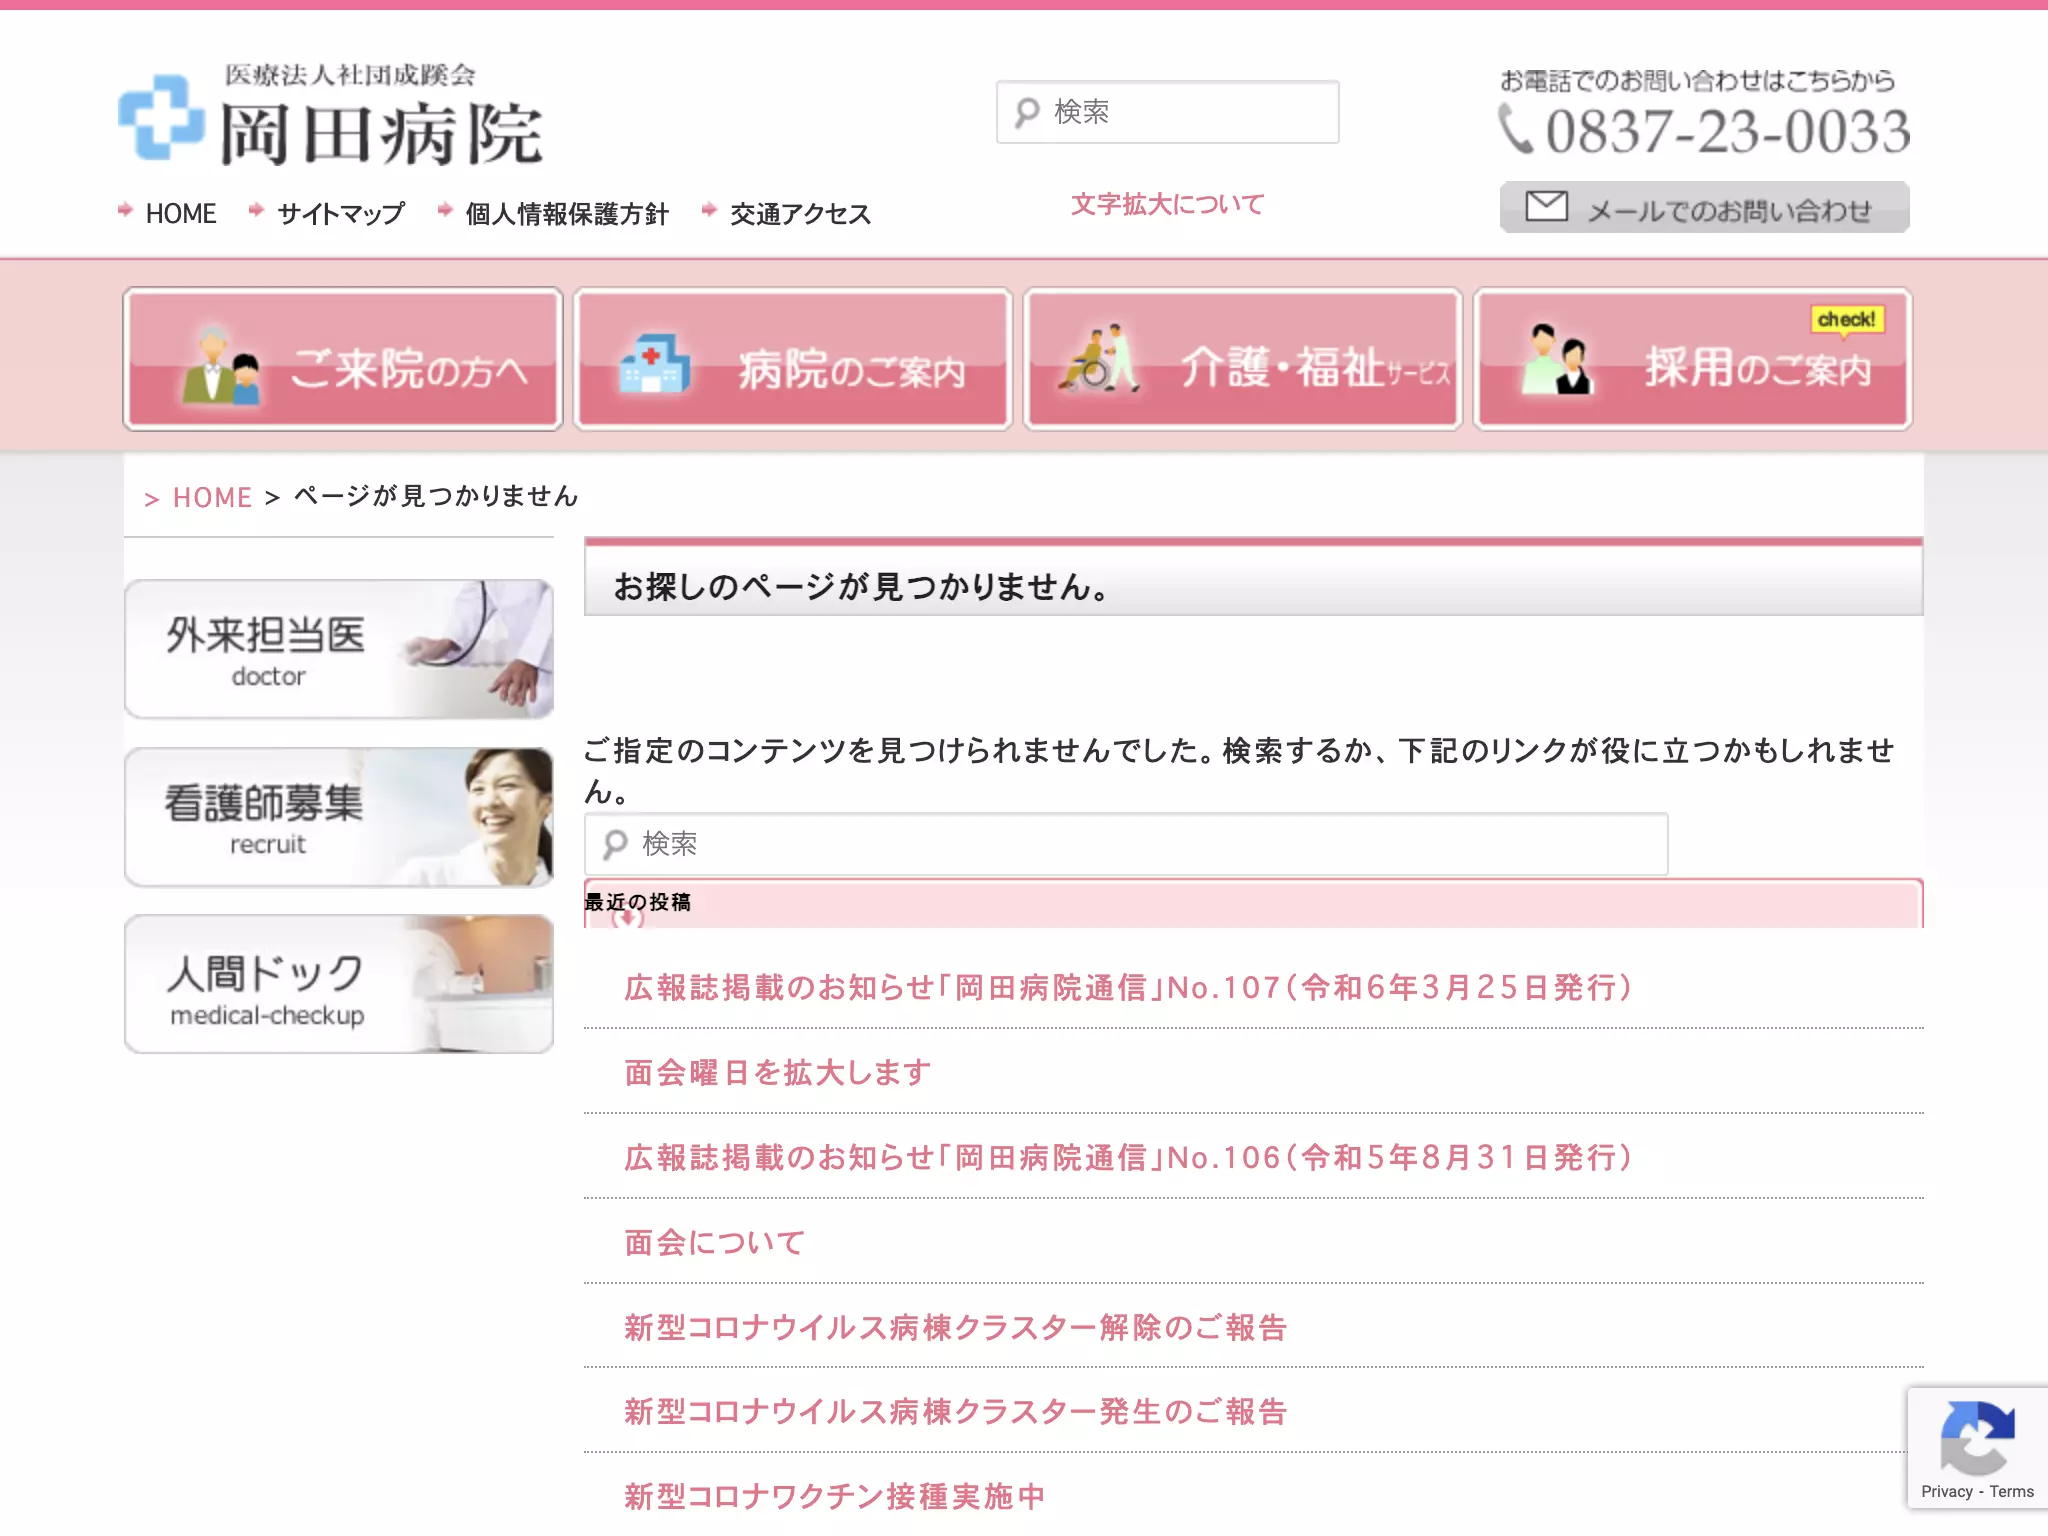This screenshot has height=1536, width=2048.
Task: Open the 面会について post link
Action: (715, 1243)
